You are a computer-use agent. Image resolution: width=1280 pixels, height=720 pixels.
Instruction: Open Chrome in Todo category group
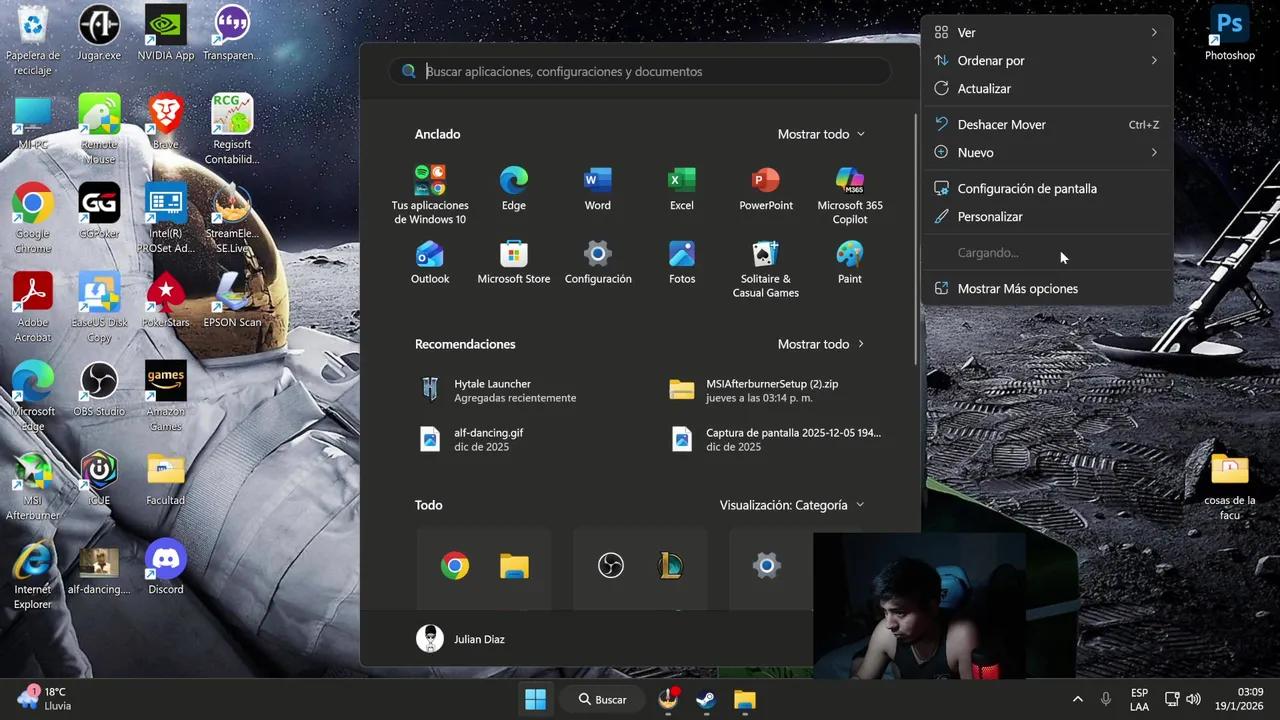455,567
